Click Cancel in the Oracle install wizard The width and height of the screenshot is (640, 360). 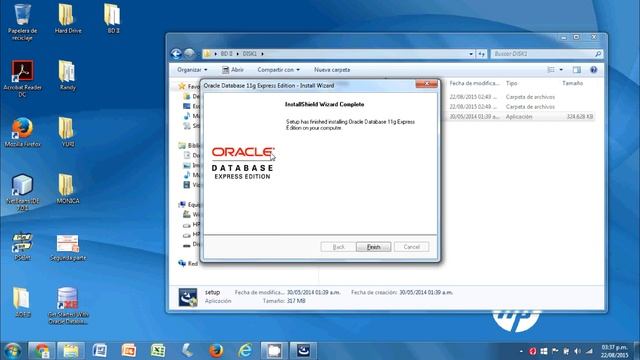click(x=411, y=247)
